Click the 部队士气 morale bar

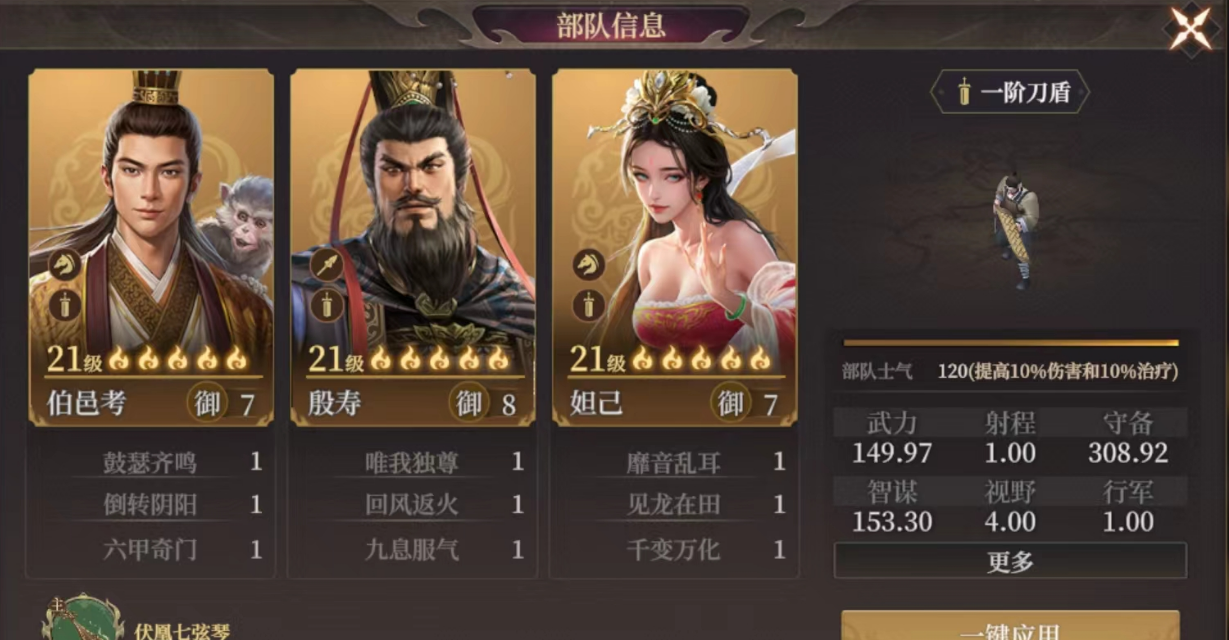[x=1010, y=343]
